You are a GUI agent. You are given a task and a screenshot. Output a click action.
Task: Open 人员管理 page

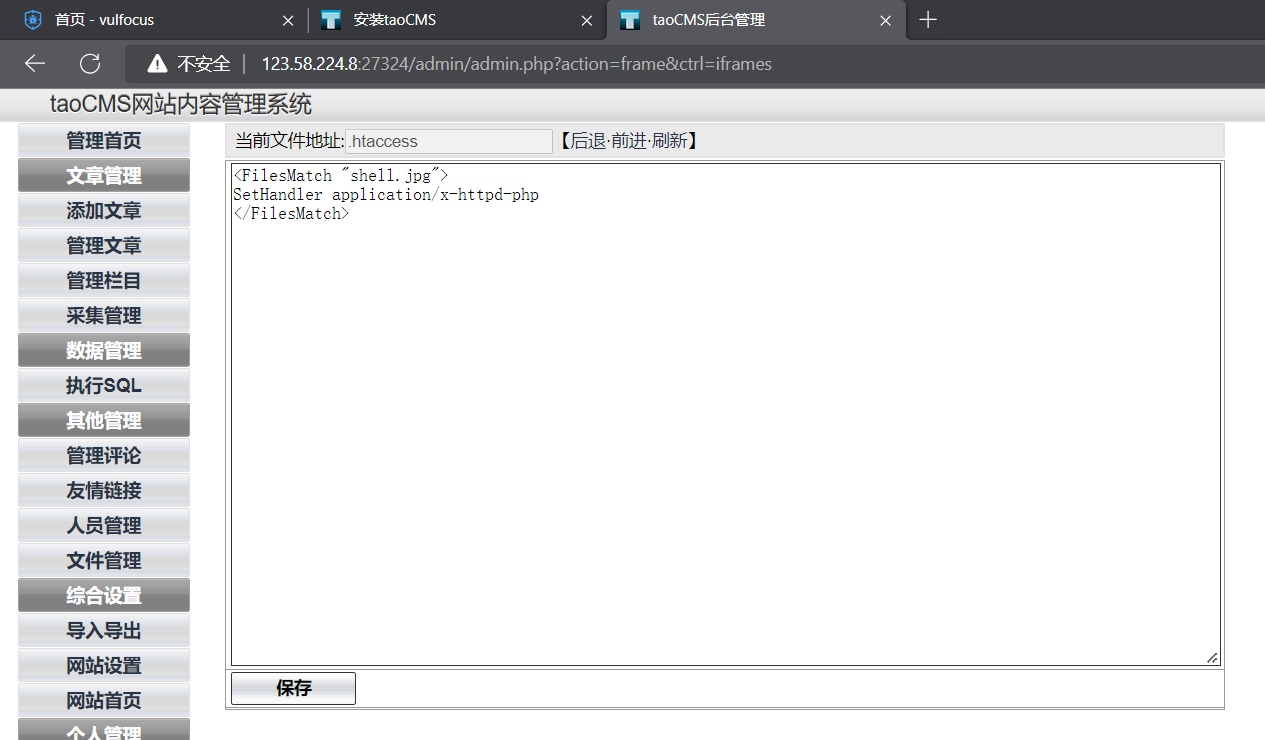pos(104,525)
